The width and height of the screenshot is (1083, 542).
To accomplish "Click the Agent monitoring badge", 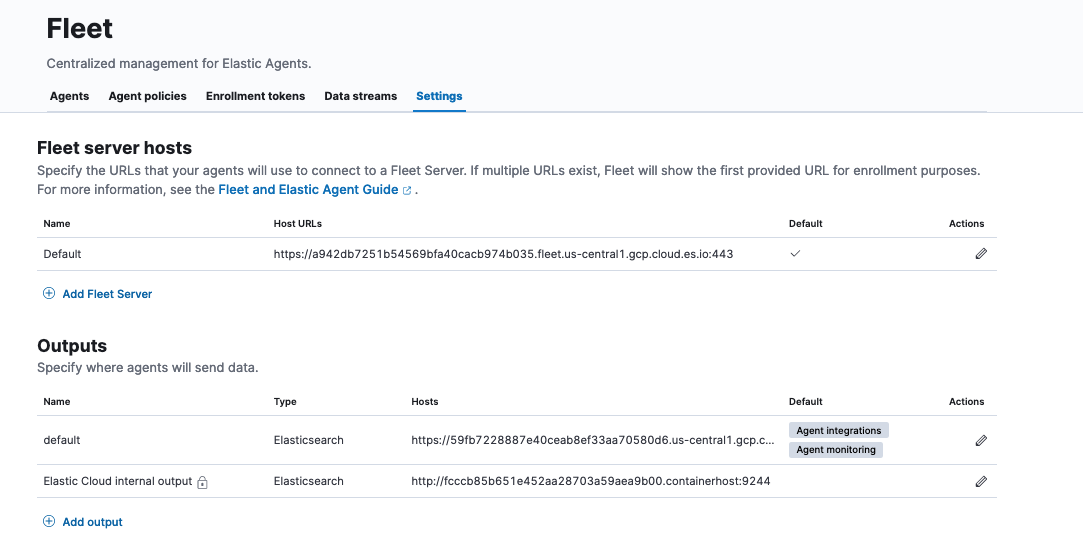I will point(835,450).
